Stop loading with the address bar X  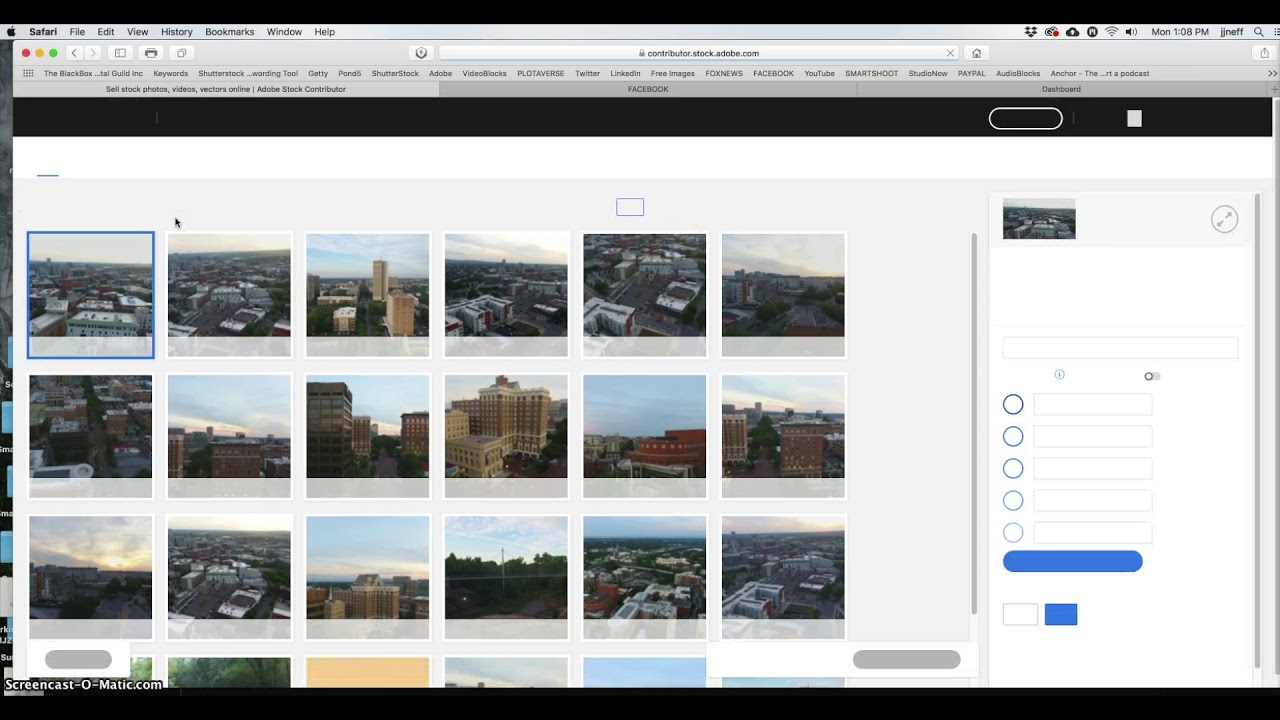(x=950, y=53)
